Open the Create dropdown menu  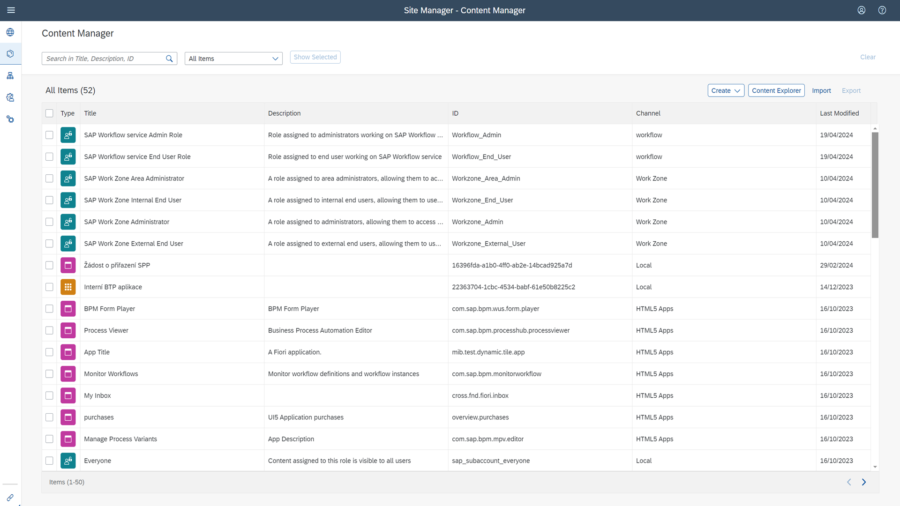(x=726, y=90)
